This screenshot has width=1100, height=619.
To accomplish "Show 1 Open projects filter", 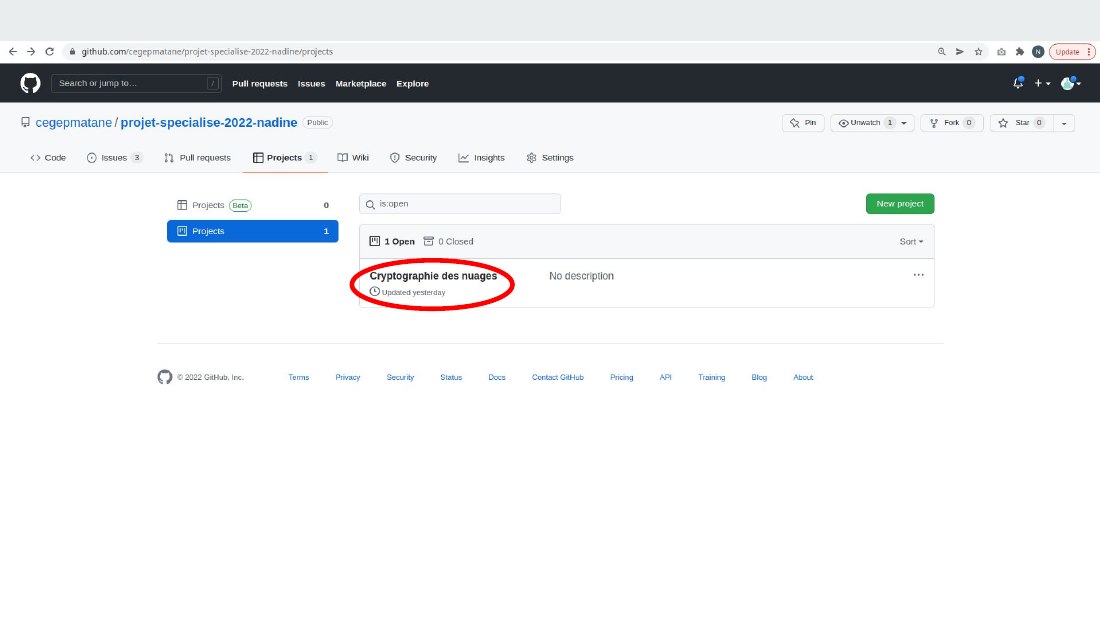I will (x=392, y=241).
